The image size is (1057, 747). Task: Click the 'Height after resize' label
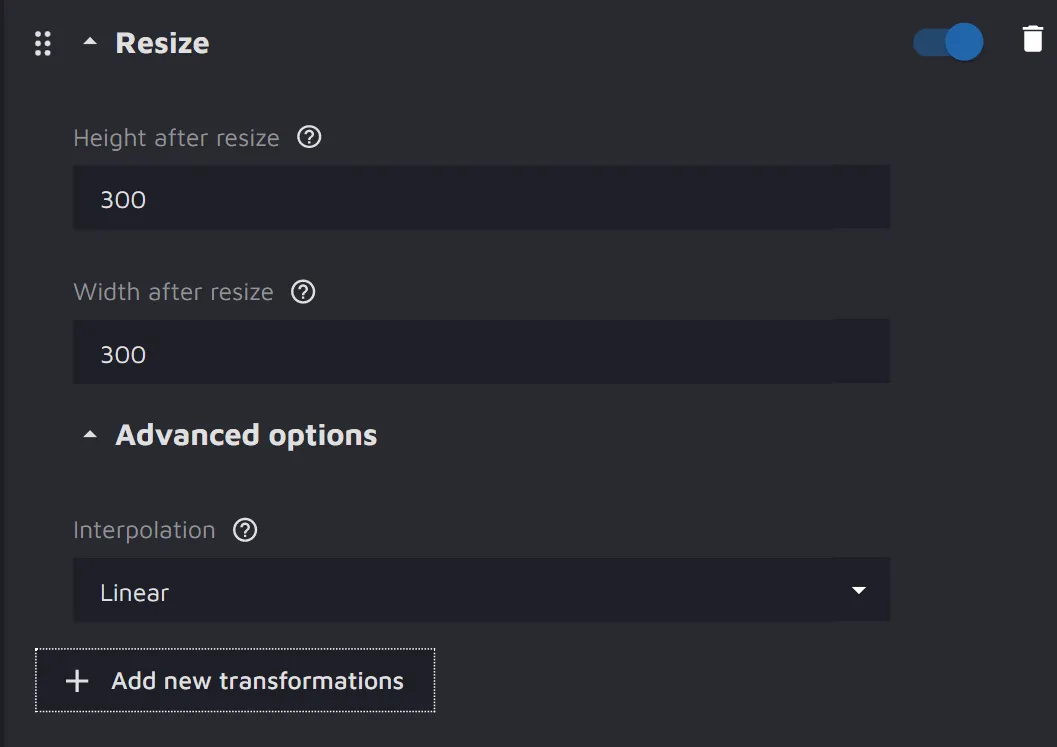pyautogui.click(x=176, y=138)
